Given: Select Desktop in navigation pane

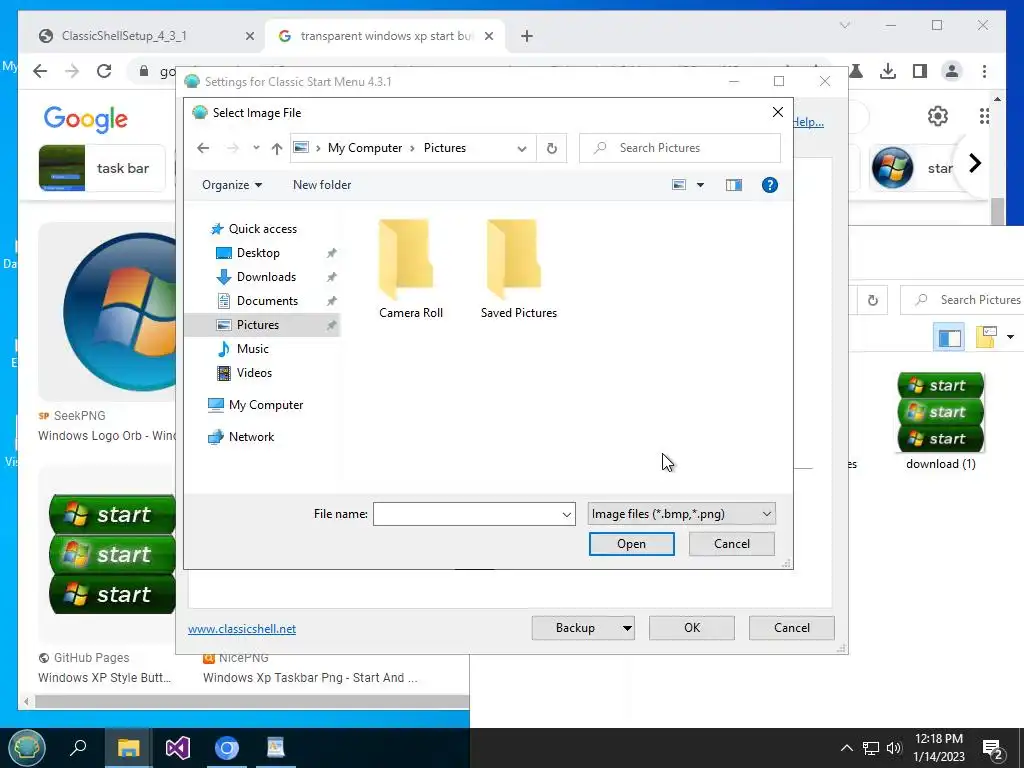Looking at the screenshot, I should (x=258, y=253).
